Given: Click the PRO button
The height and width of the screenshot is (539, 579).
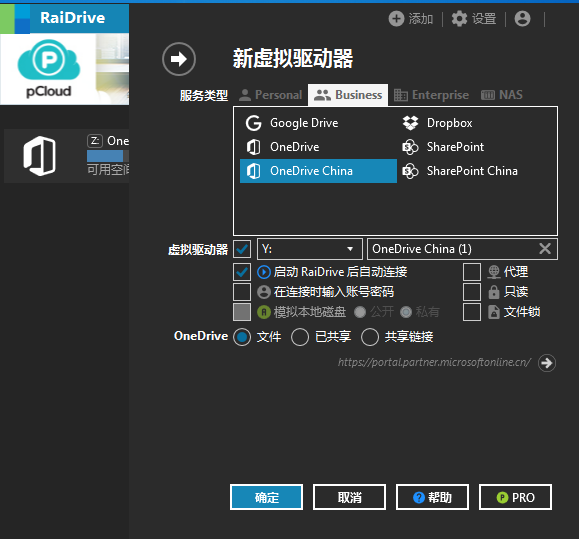Looking at the screenshot, I should [x=515, y=497].
